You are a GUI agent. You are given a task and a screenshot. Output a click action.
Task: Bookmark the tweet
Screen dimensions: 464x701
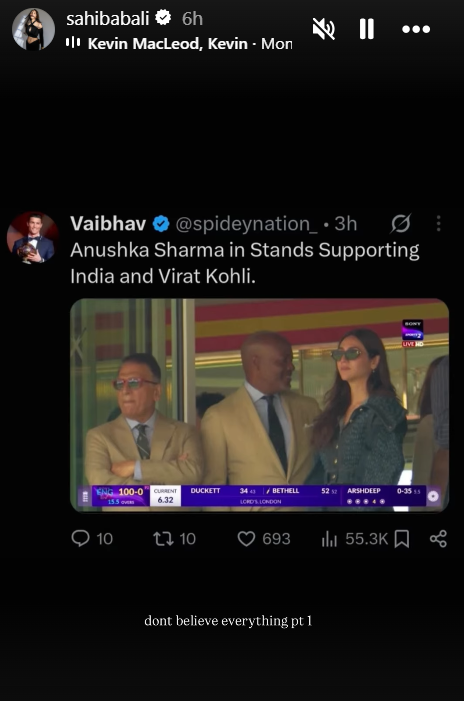tap(402, 539)
